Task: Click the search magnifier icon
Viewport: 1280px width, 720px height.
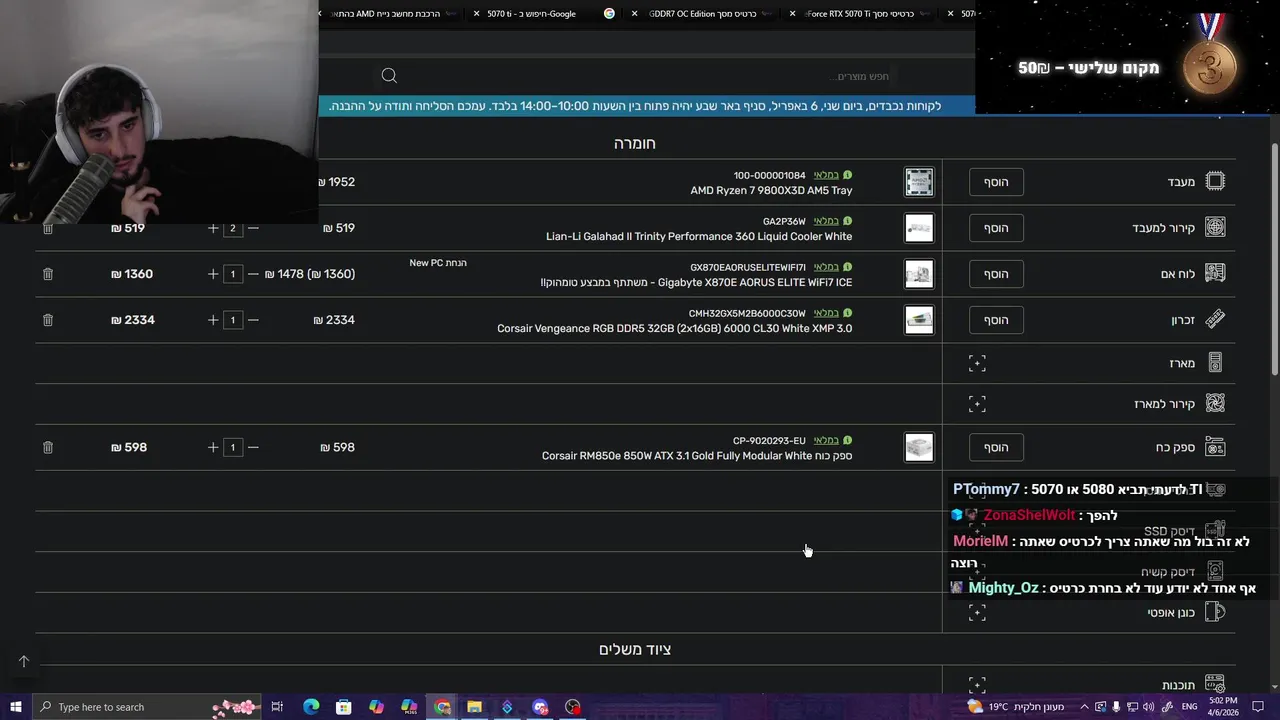Action: [389, 76]
